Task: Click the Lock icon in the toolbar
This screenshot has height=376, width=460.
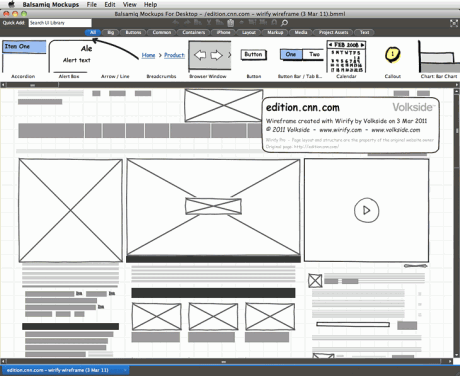Action: [274, 22]
